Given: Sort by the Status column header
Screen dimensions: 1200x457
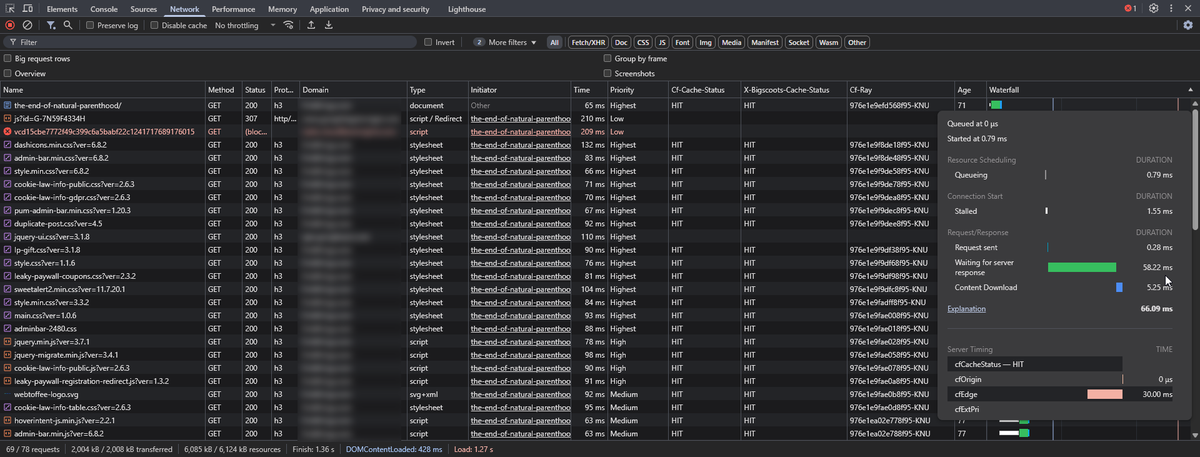Looking at the screenshot, I should coord(256,90).
